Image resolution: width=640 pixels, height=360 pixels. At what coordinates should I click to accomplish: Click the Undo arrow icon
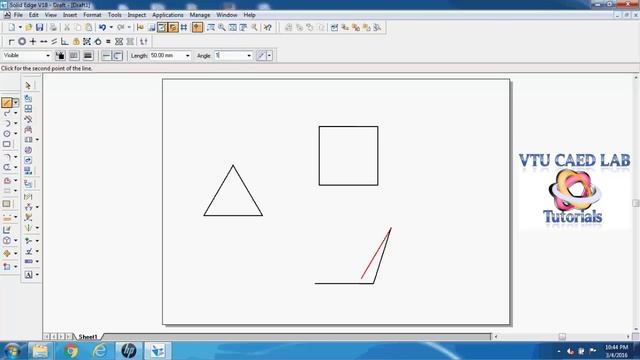point(102,27)
